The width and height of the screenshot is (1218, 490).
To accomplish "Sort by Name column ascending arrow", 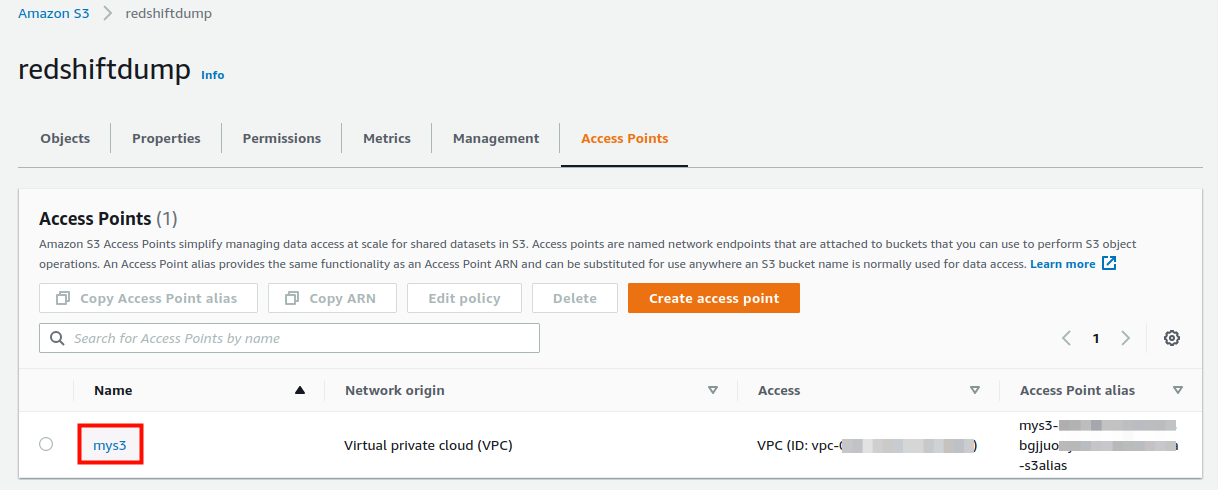I will coord(300,390).
